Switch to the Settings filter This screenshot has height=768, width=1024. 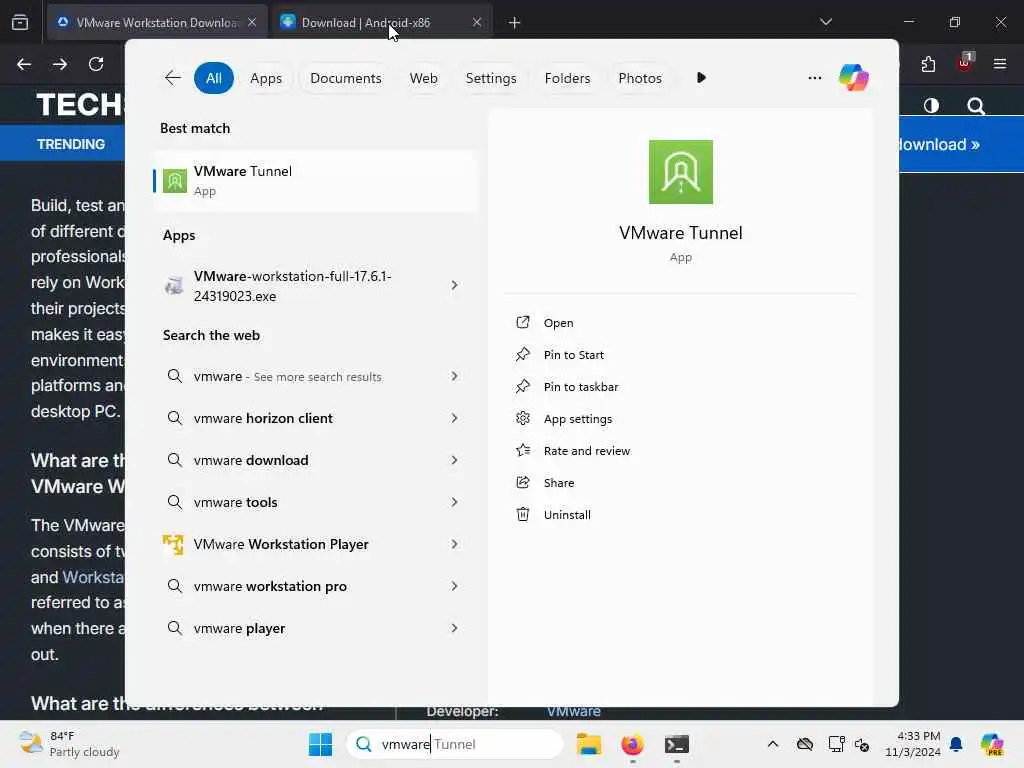(x=490, y=78)
